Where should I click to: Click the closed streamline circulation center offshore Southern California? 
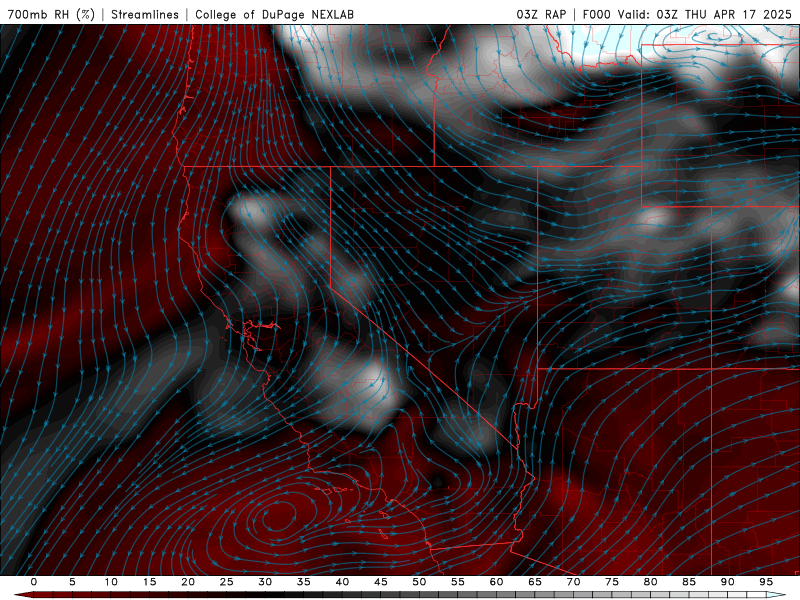click(278, 514)
